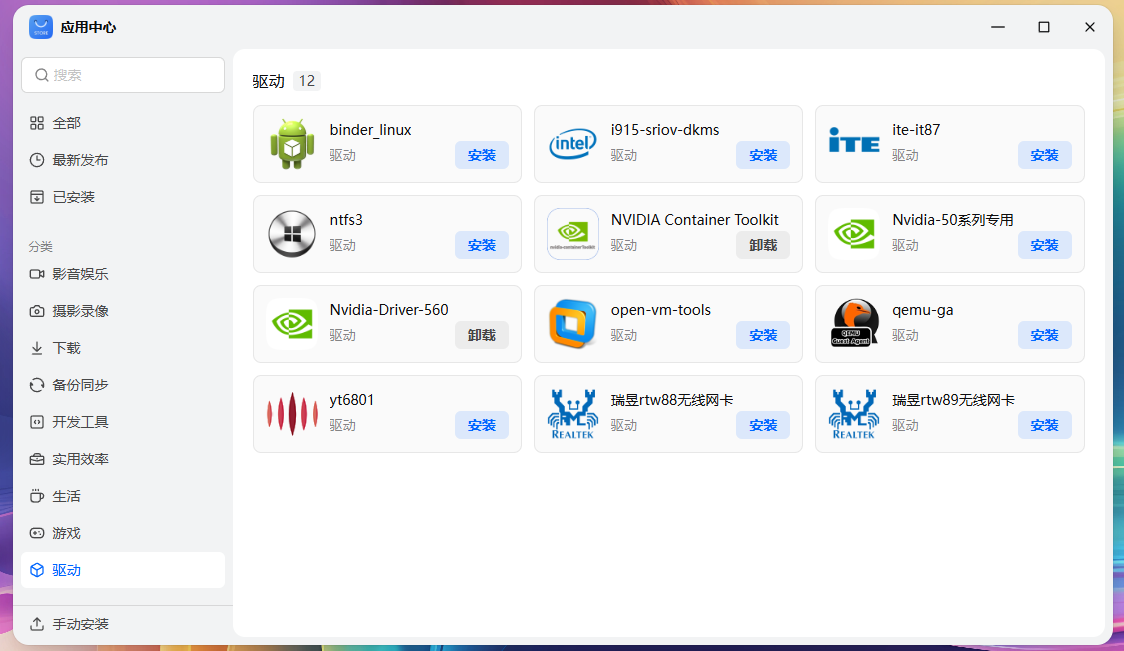This screenshot has height=651, width=1124.
Task: Click the open-vm-tools title text
Action: pyautogui.click(x=660, y=310)
